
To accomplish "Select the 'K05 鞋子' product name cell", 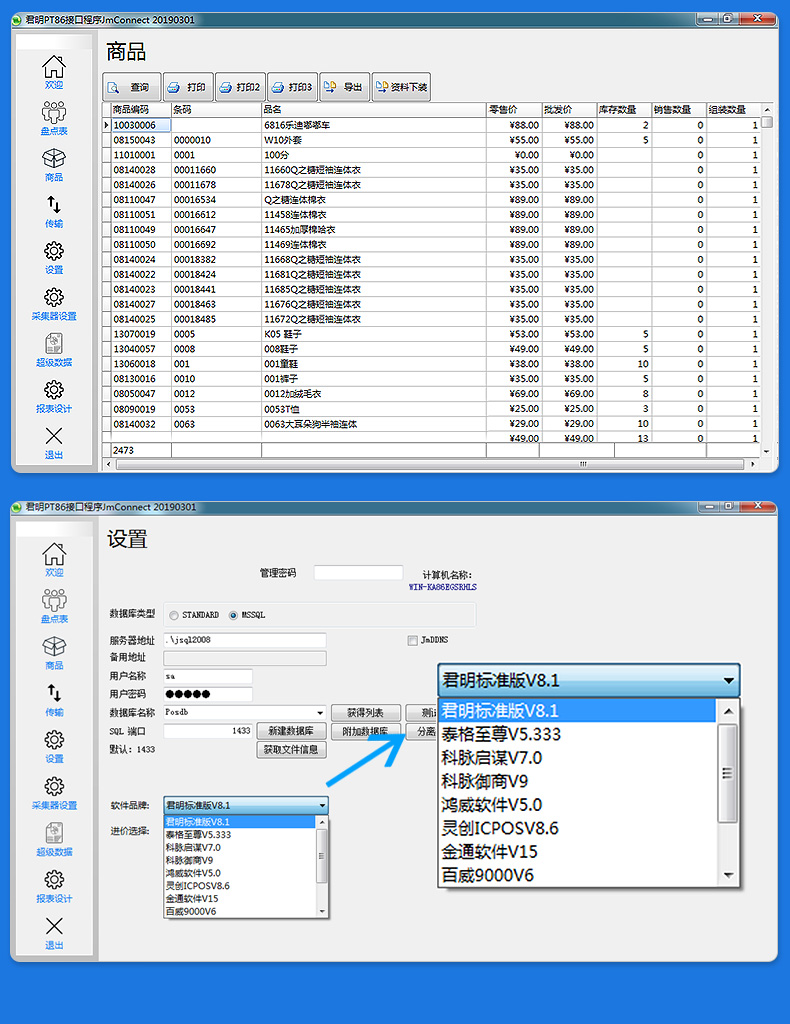I will click(x=374, y=334).
